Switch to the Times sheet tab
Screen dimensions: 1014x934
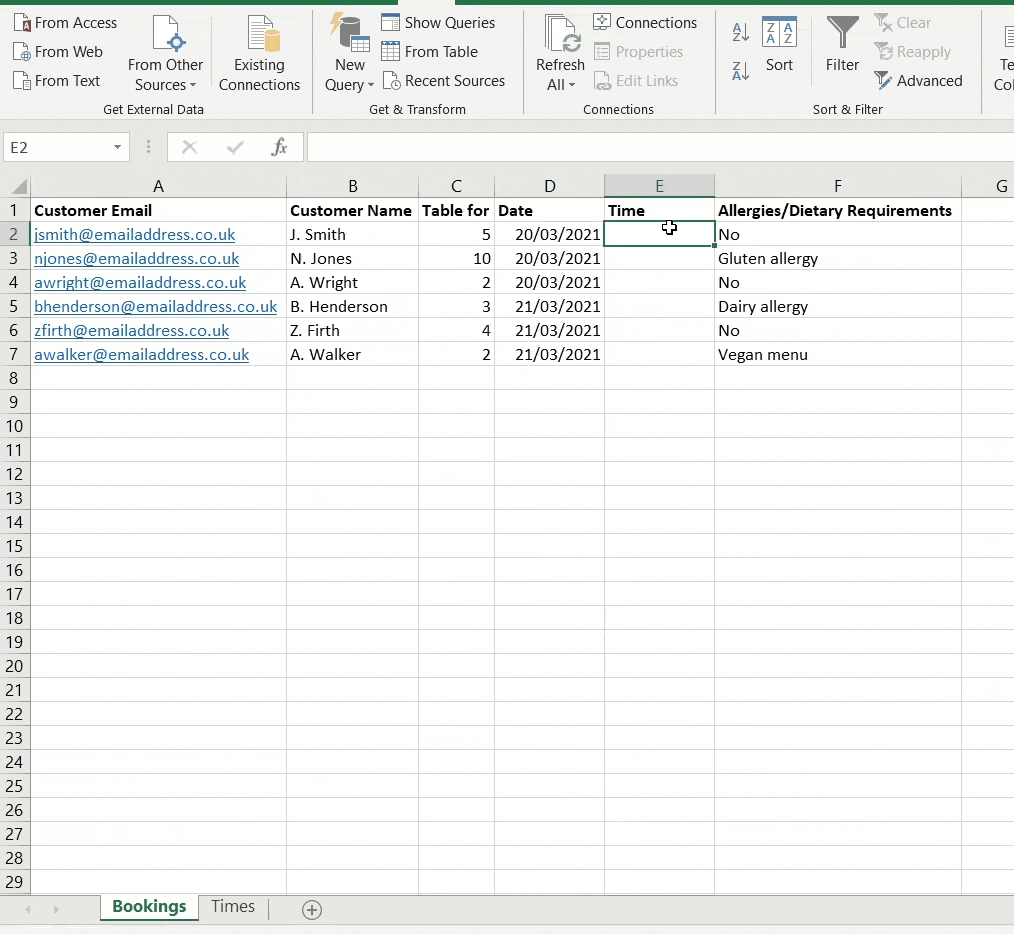coord(233,907)
